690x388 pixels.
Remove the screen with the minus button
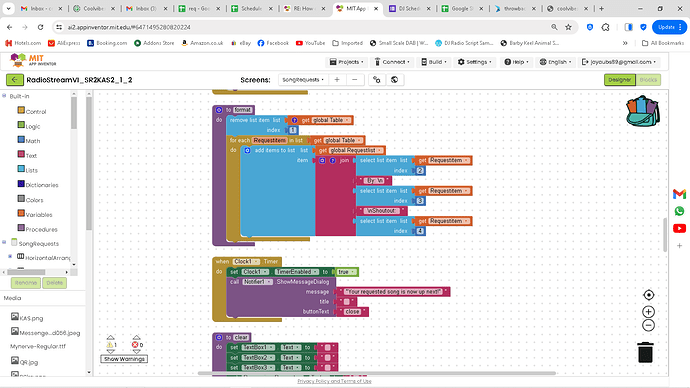point(355,80)
